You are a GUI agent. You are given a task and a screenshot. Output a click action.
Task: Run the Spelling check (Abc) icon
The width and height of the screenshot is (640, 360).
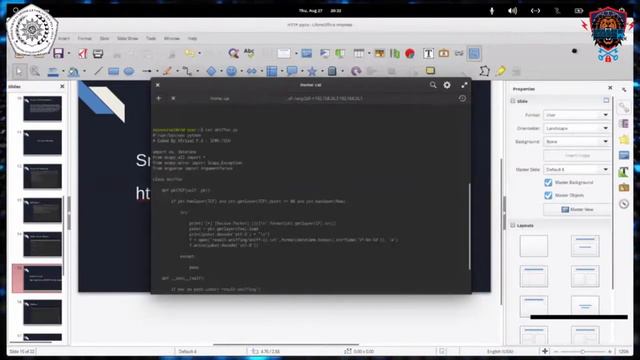[249, 53]
